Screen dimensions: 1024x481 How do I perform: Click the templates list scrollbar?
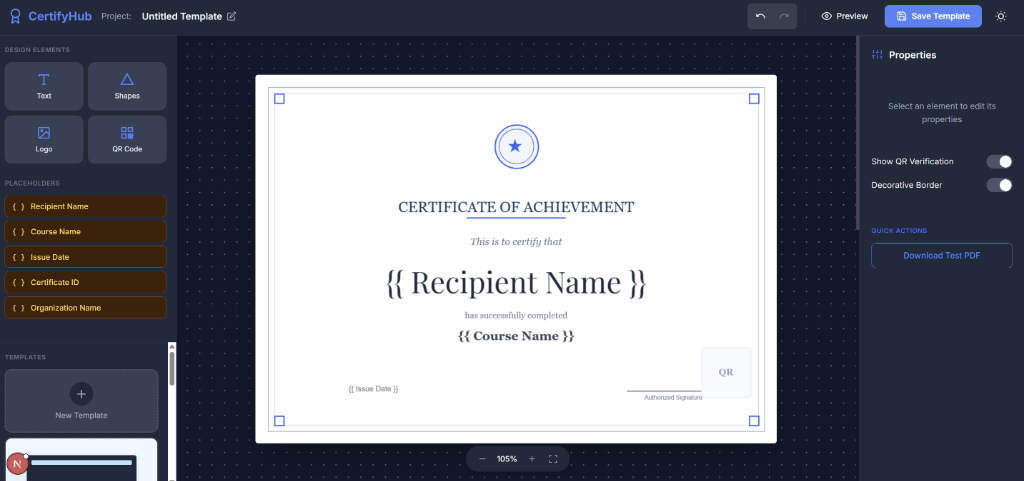coord(171,367)
